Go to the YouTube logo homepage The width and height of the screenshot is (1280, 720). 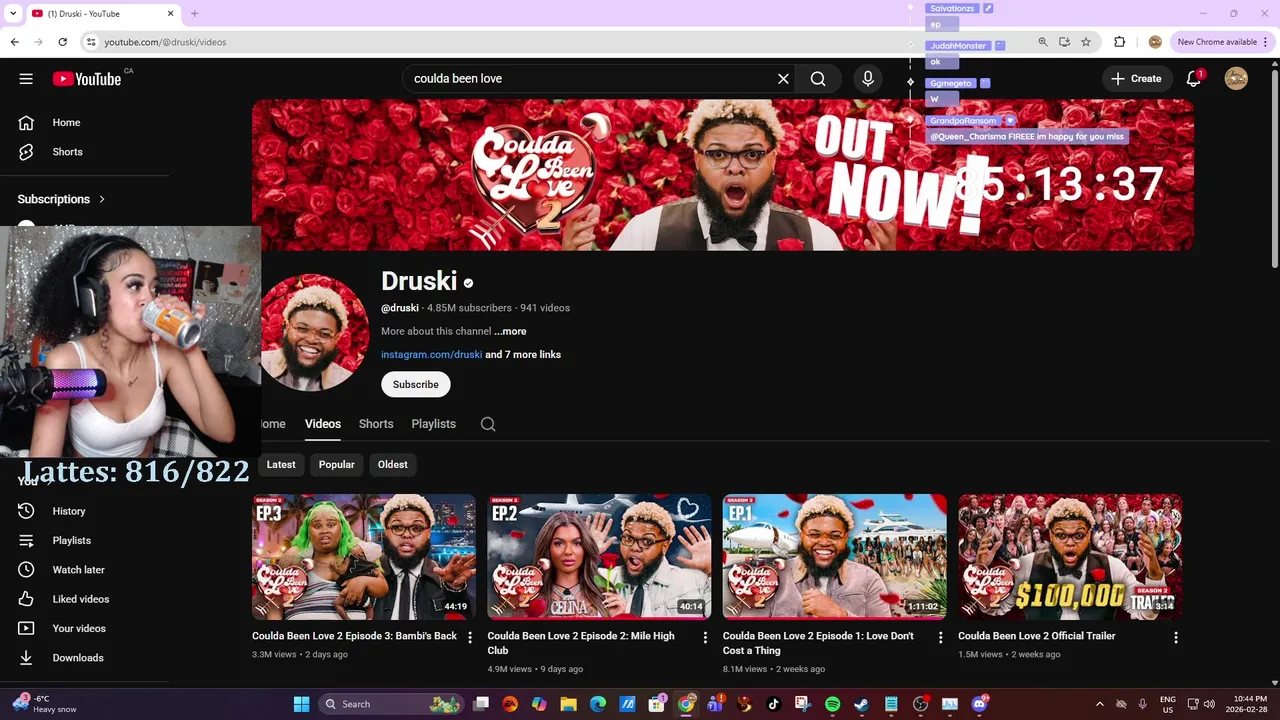[x=87, y=79]
